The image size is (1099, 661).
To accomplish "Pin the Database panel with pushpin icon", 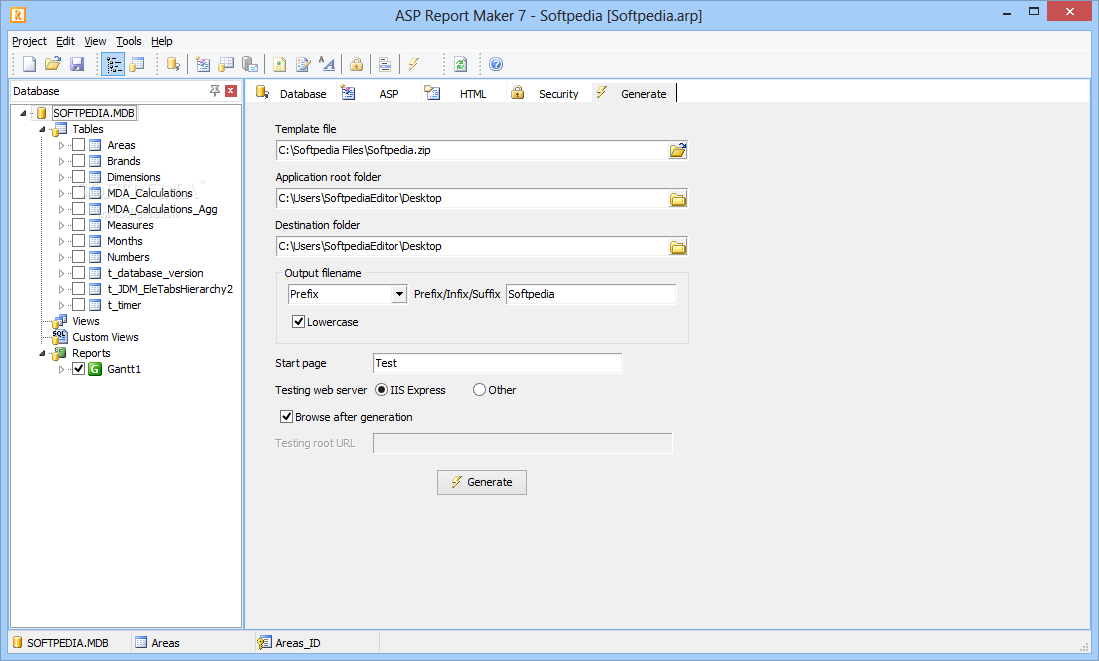I will (214, 91).
